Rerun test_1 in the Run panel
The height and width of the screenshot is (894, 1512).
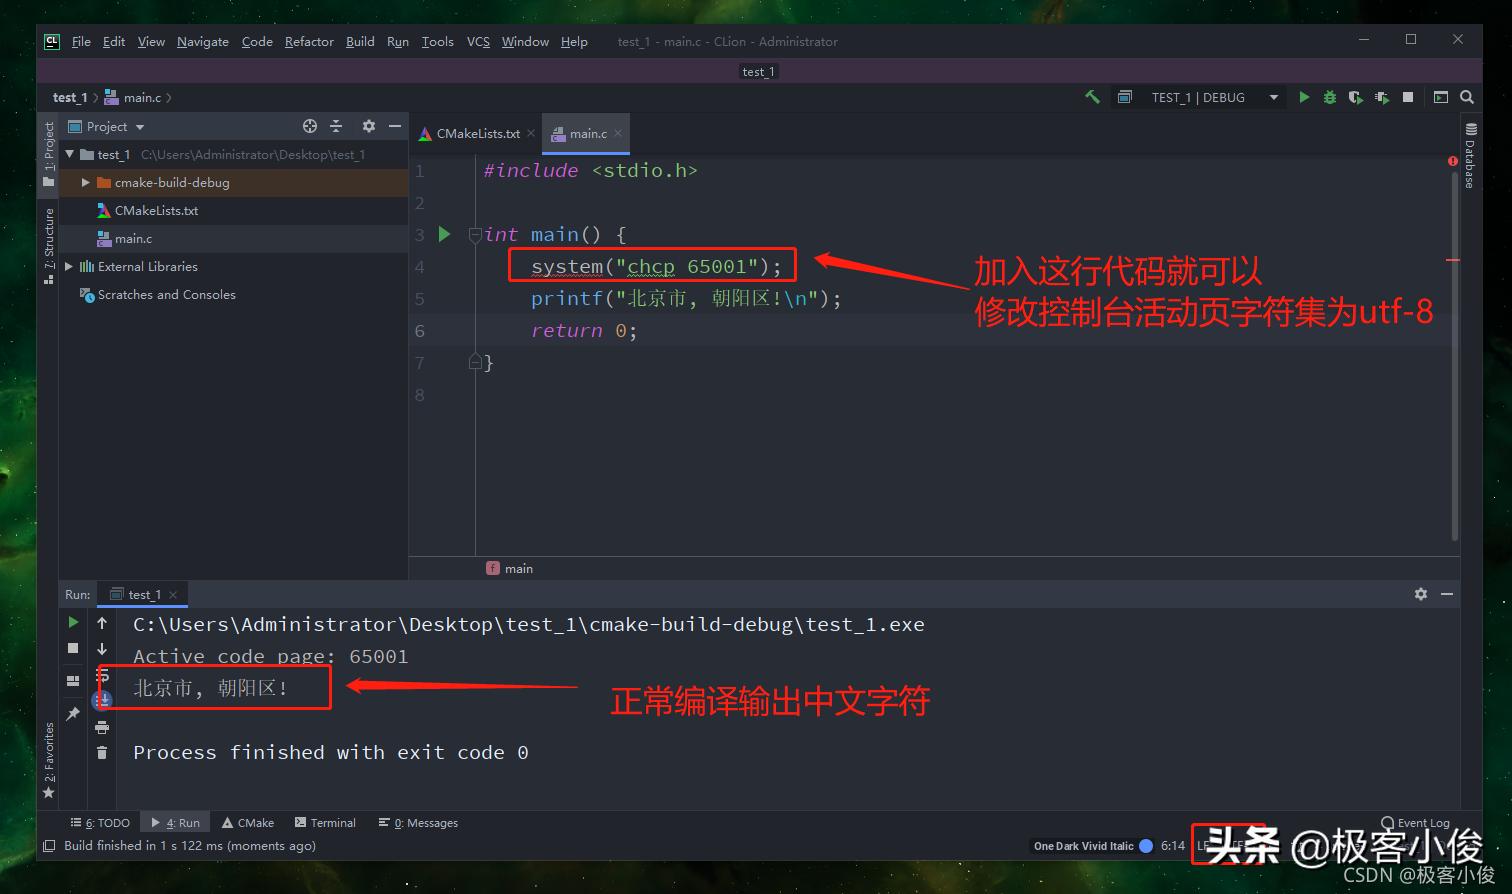(73, 622)
